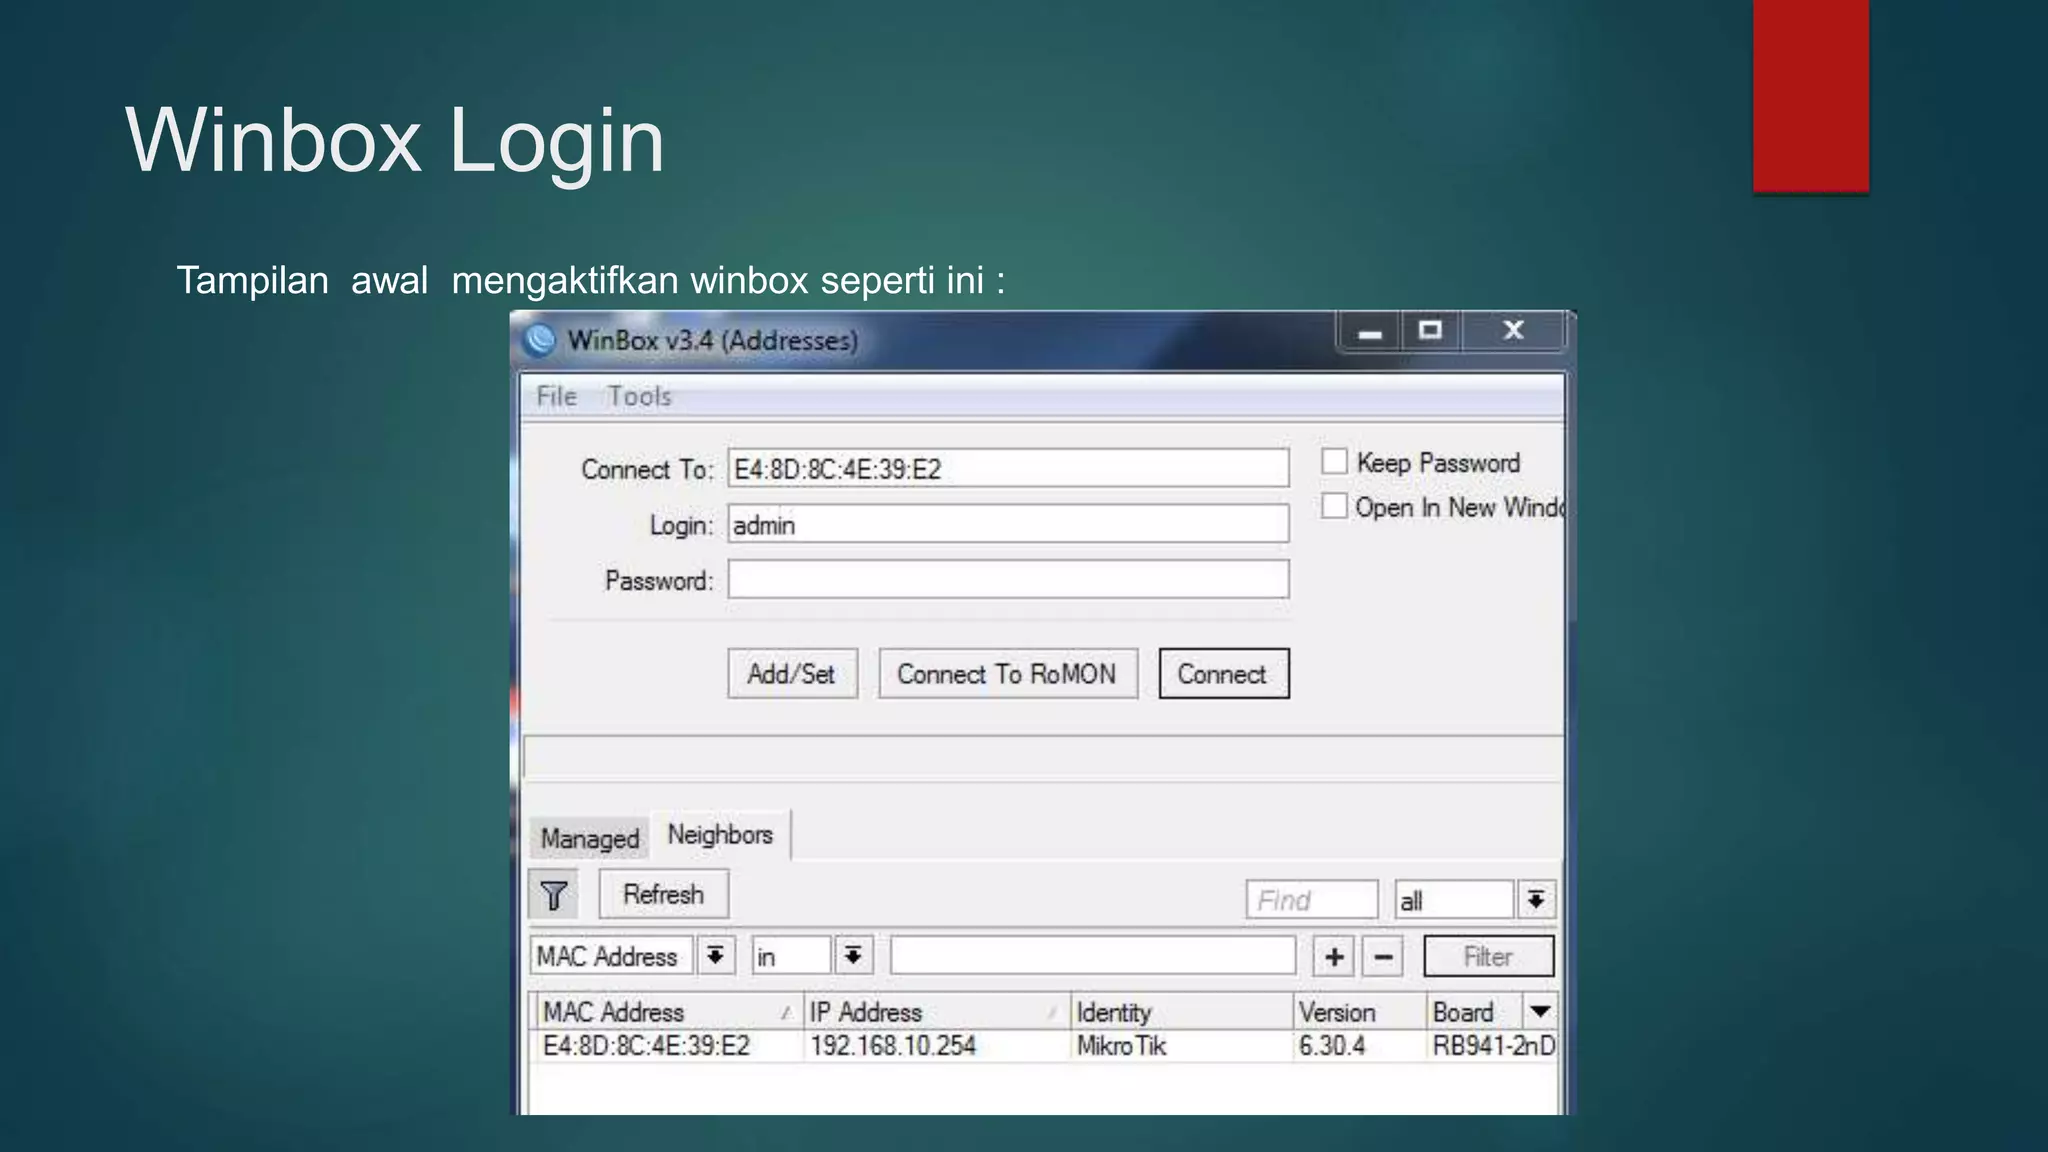Sort by IP Address column header
2048x1152 pixels.
click(x=936, y=1011)
